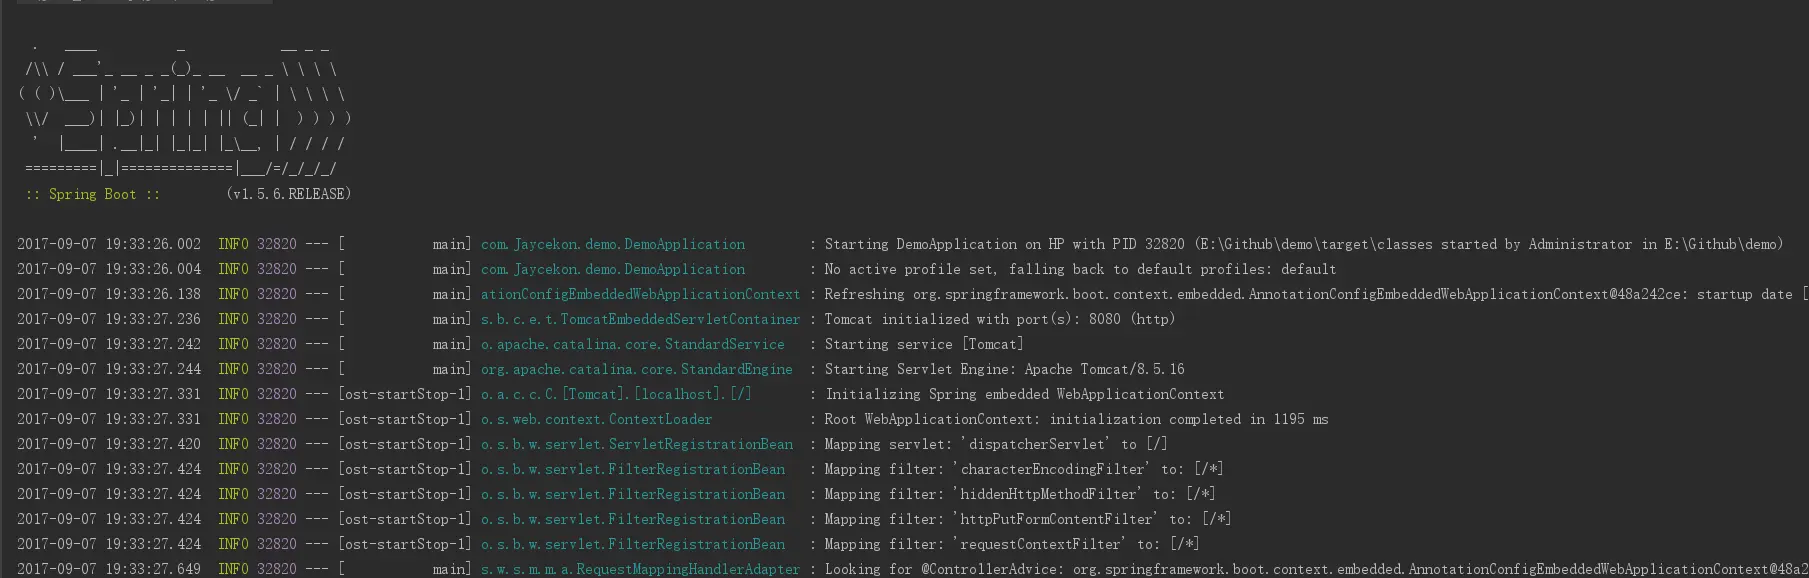Click logger 'o.a.c.c.C.[Tomcat].[localhost].[/]'

click(x=616, y=394)
